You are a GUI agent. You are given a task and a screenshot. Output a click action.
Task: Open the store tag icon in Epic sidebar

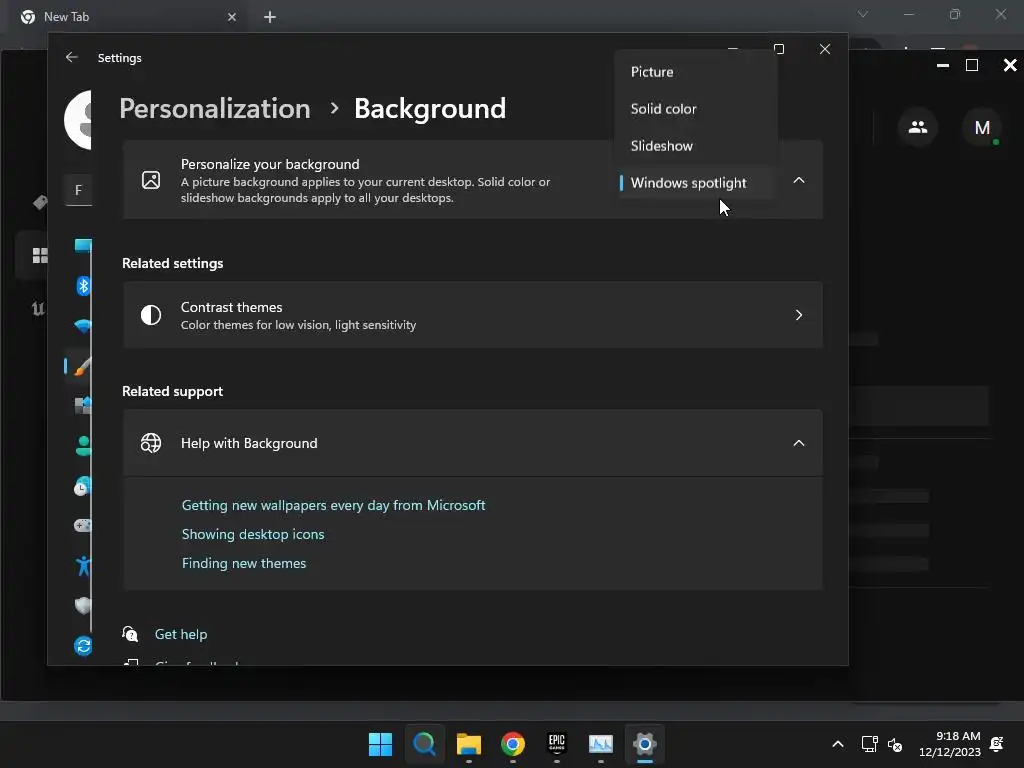pos(40,203)
